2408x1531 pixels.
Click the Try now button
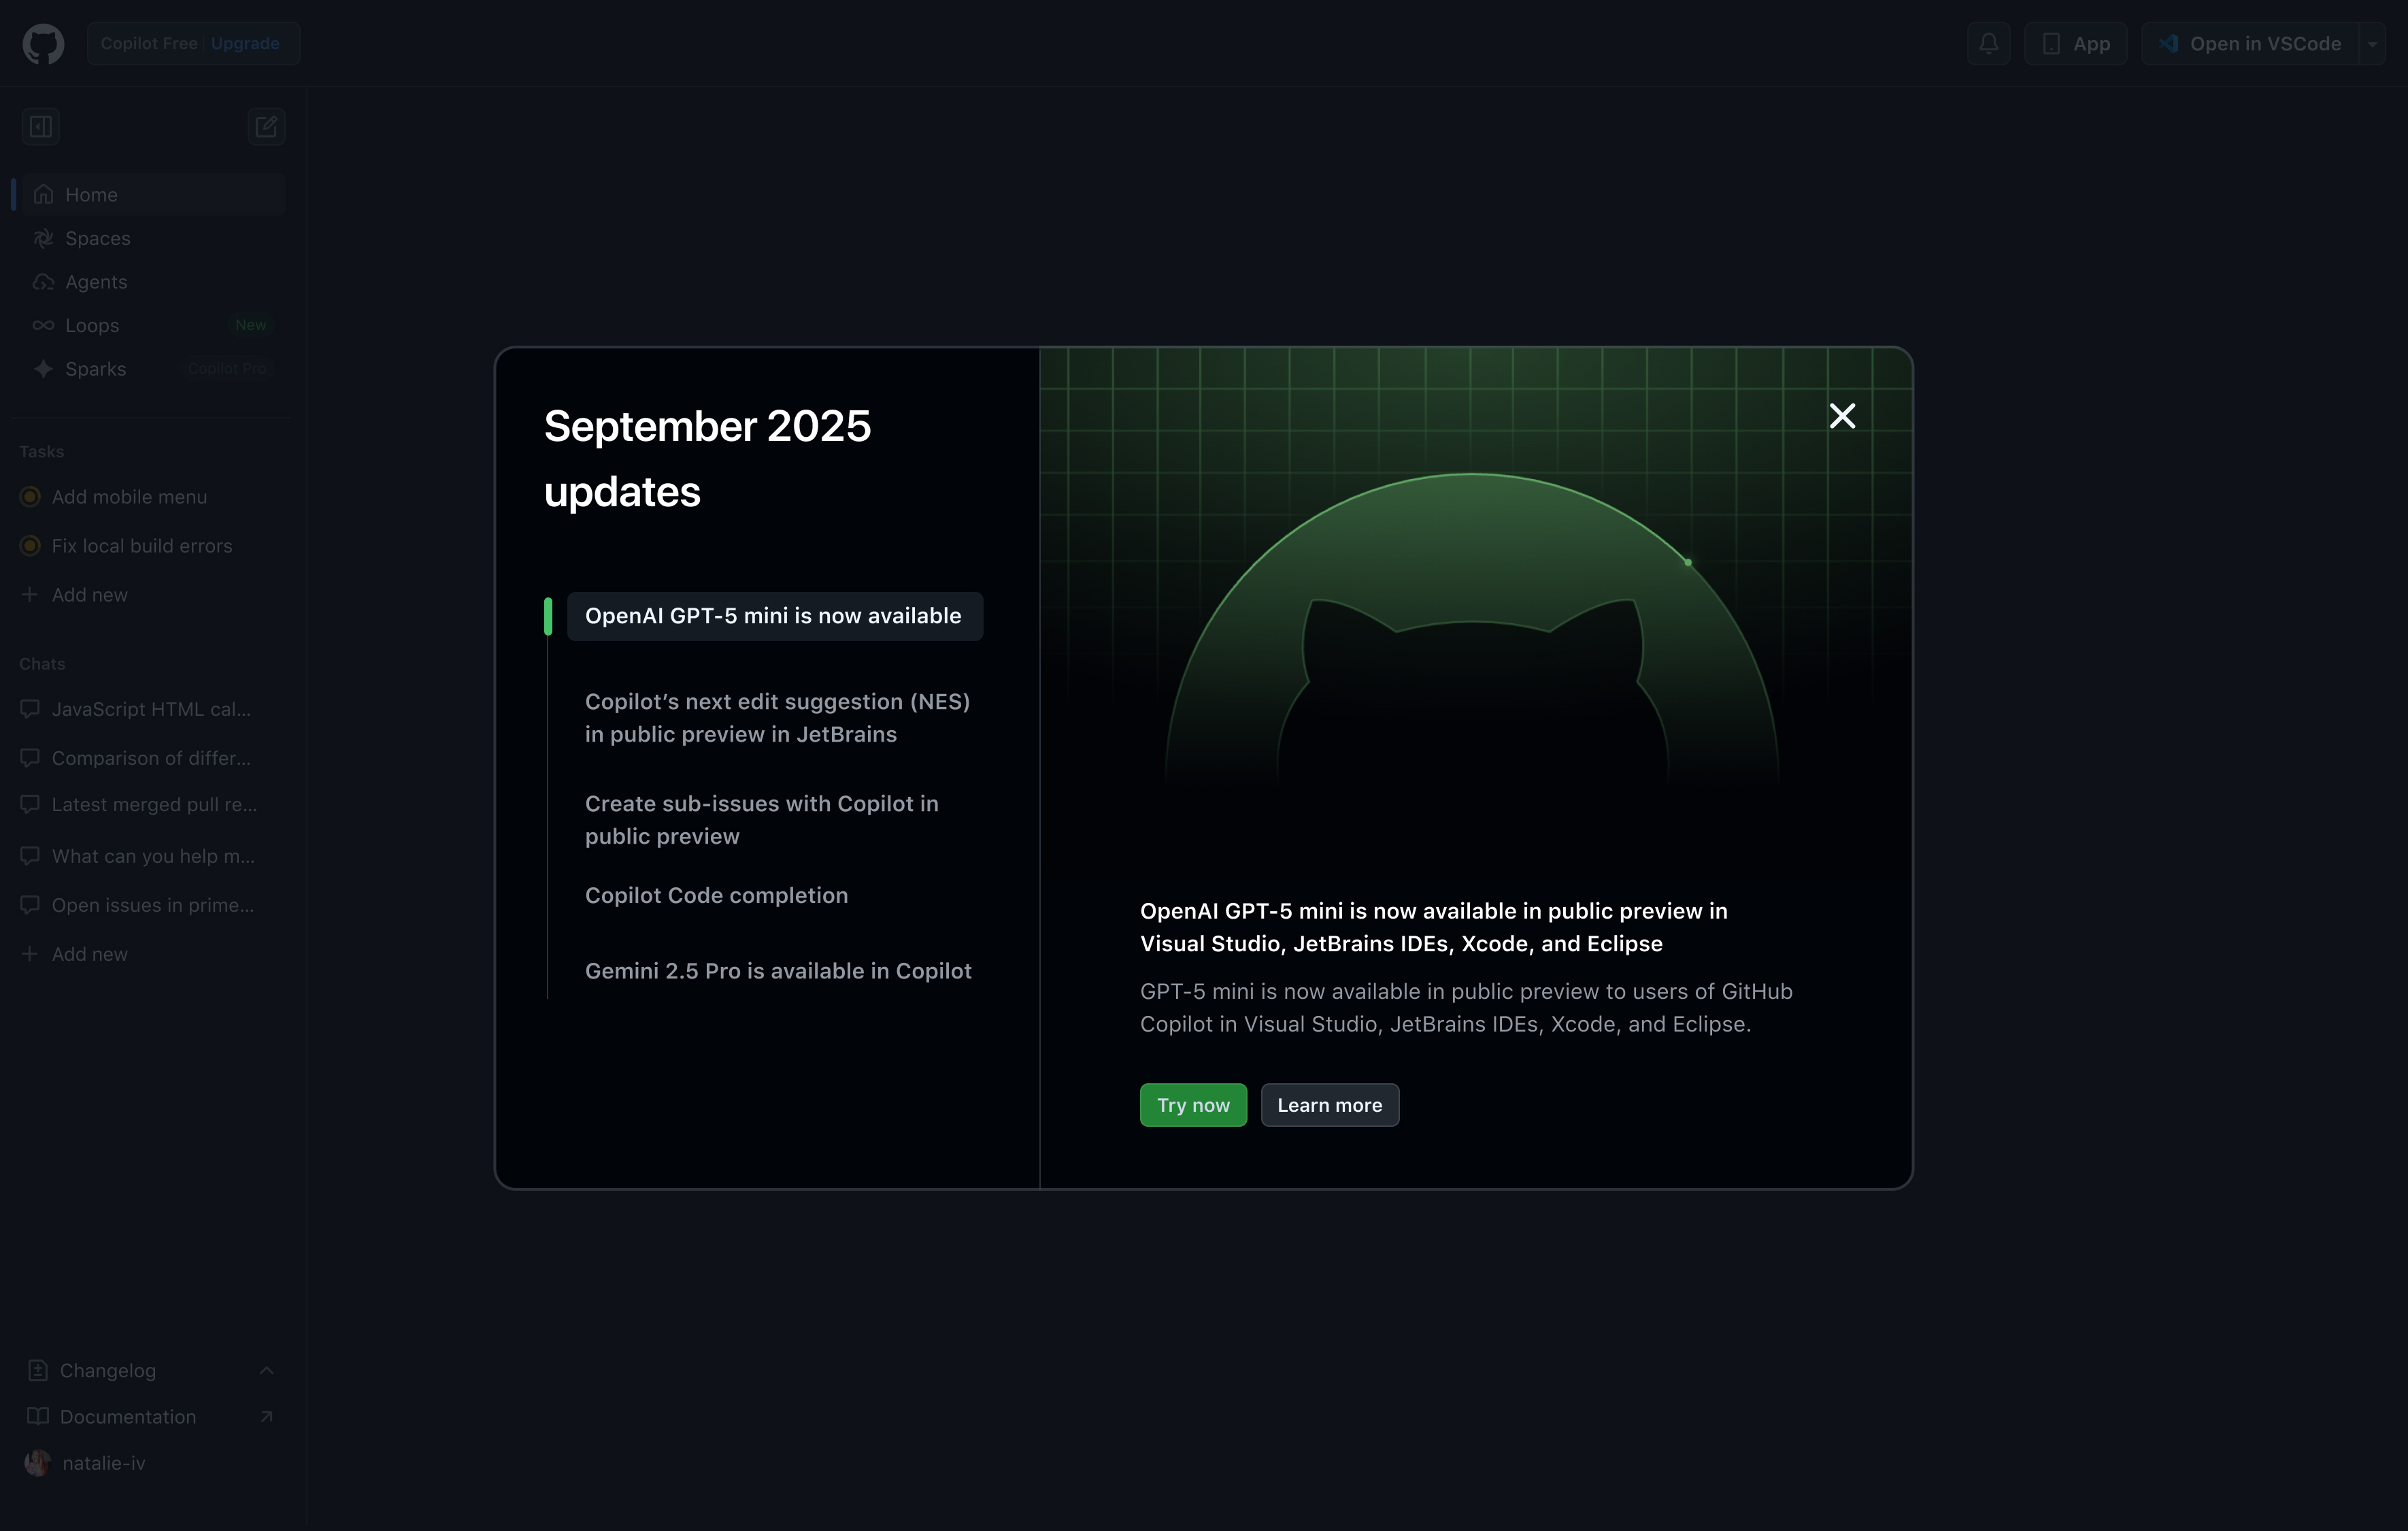click(x=1193, y=1105)
